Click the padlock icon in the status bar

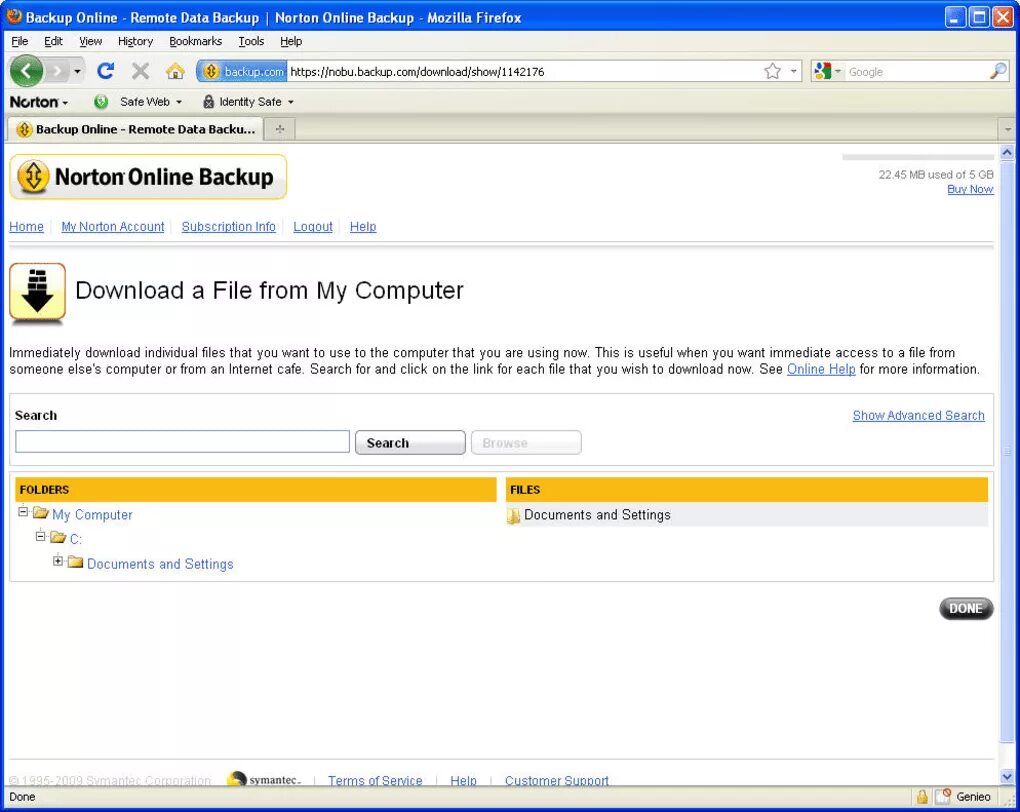tap(922, 796)
